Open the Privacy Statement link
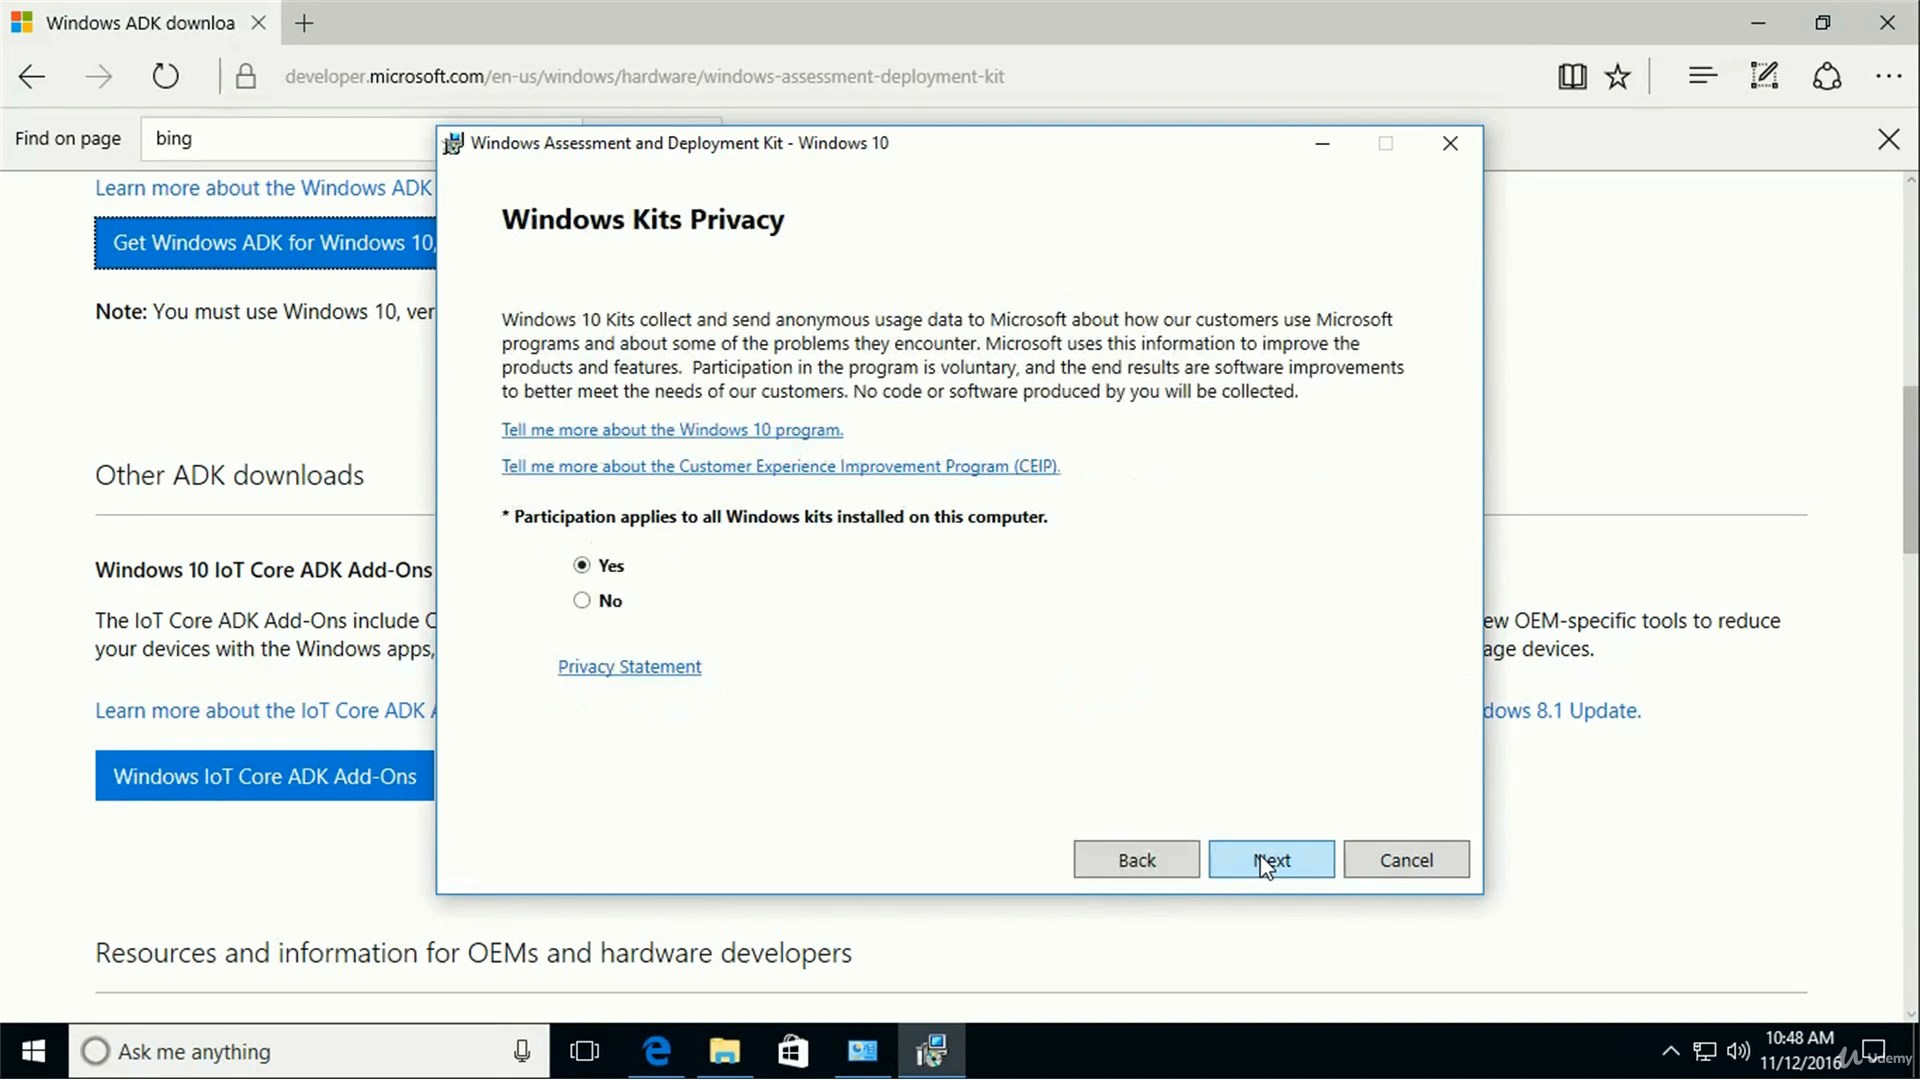Image resolution: width=1920 pixels, height=1080 pixels. [x=629, y=667]
